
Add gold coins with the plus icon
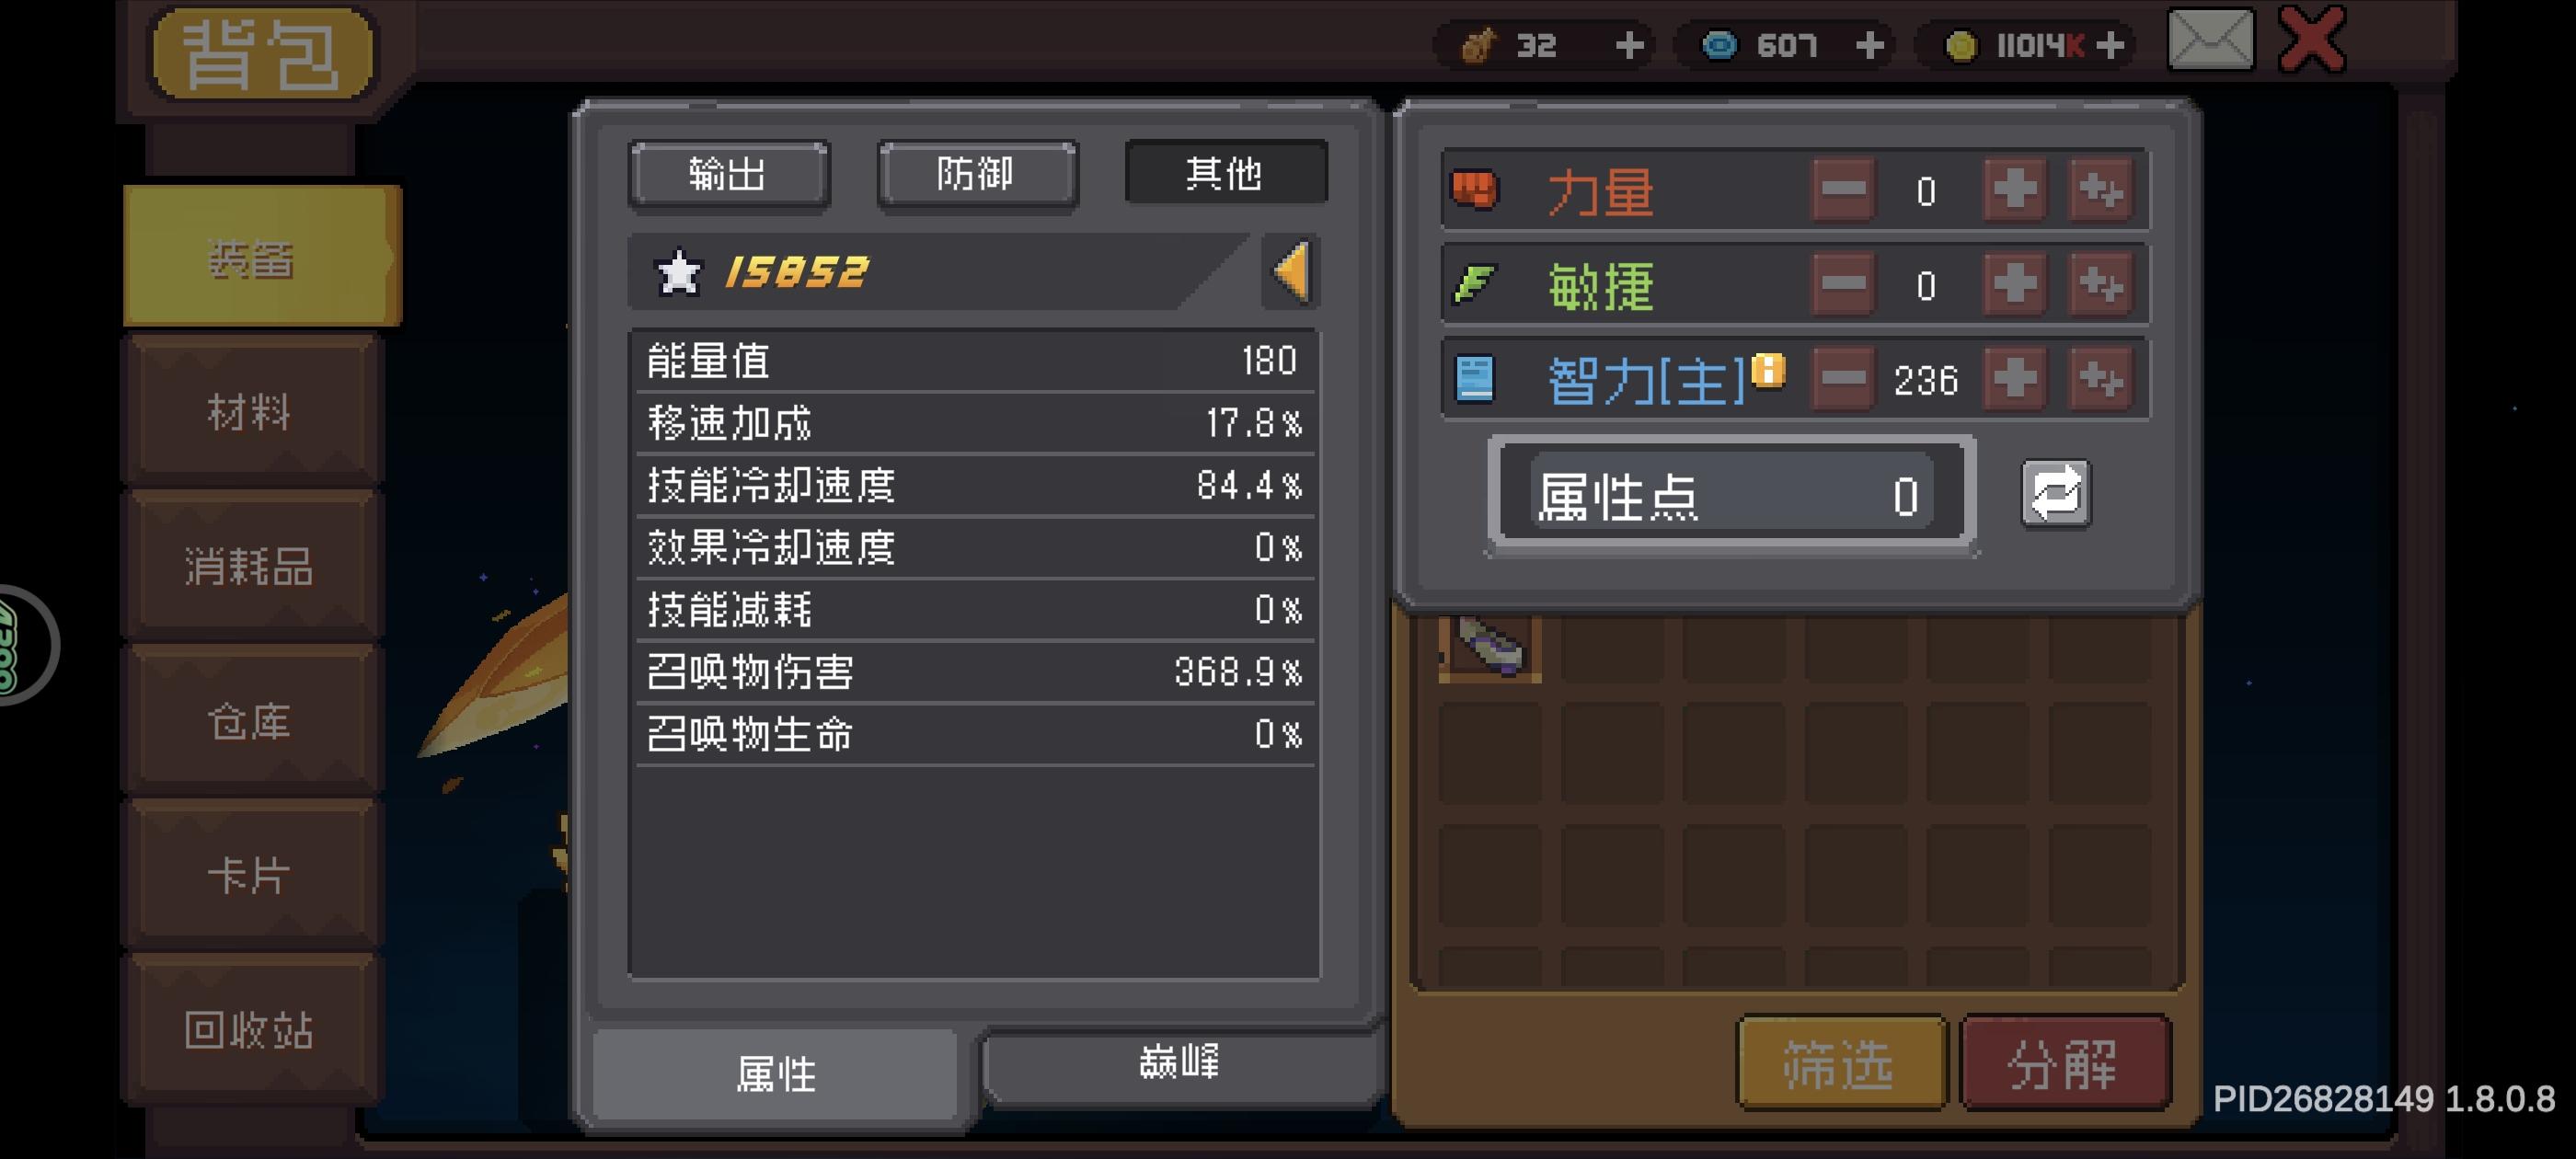pyautogui.click(x=2110, y=45)
